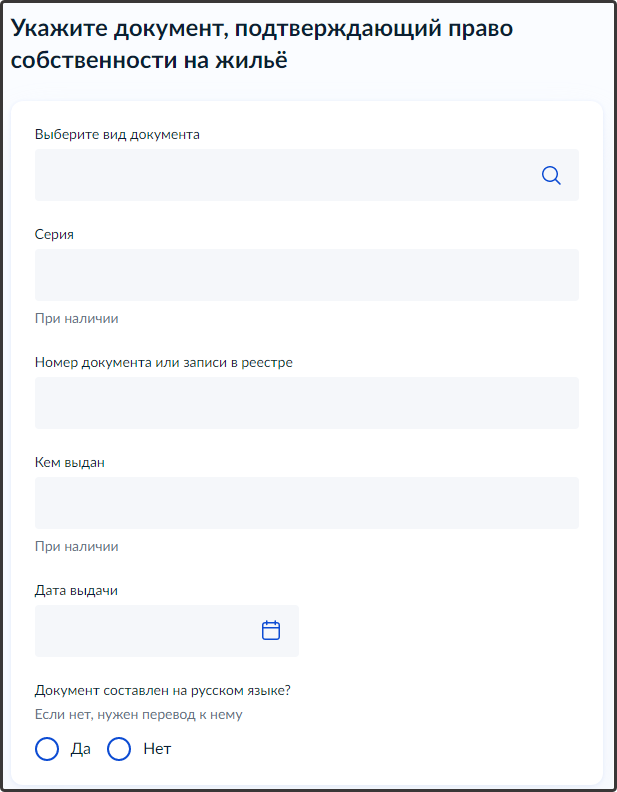This screenshot has height=792, width=617.
Task: Focus the "Кем выдан" text field
Action: click(306, 503)
